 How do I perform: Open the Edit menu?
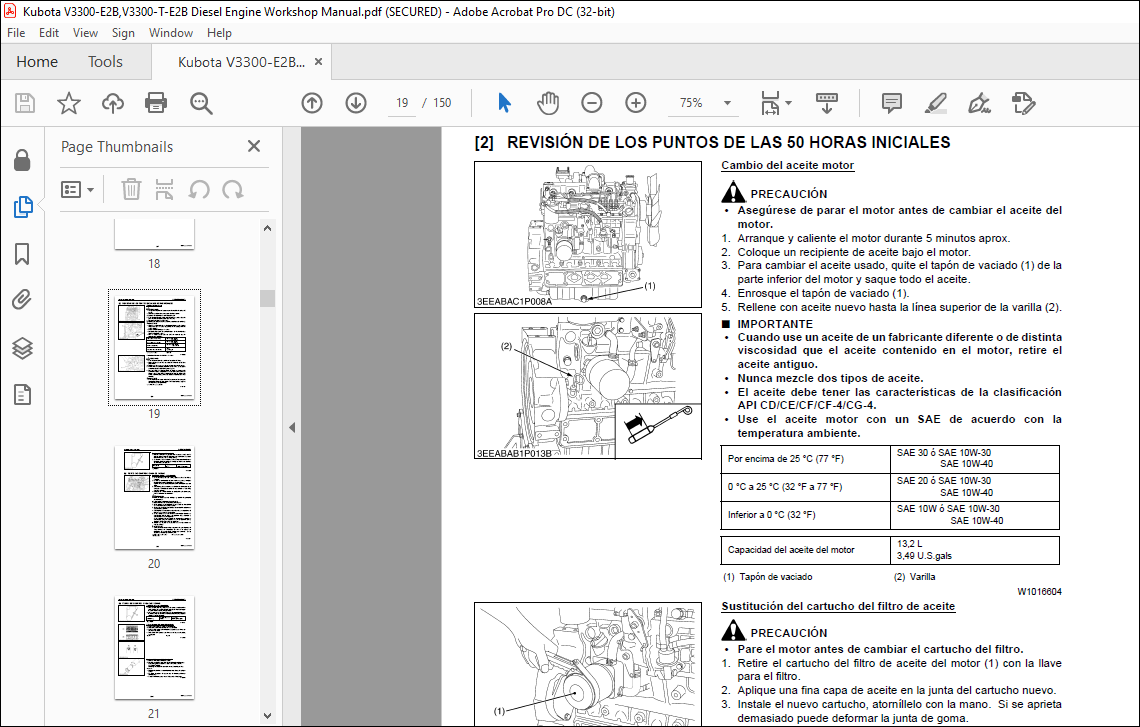(49, 33)
